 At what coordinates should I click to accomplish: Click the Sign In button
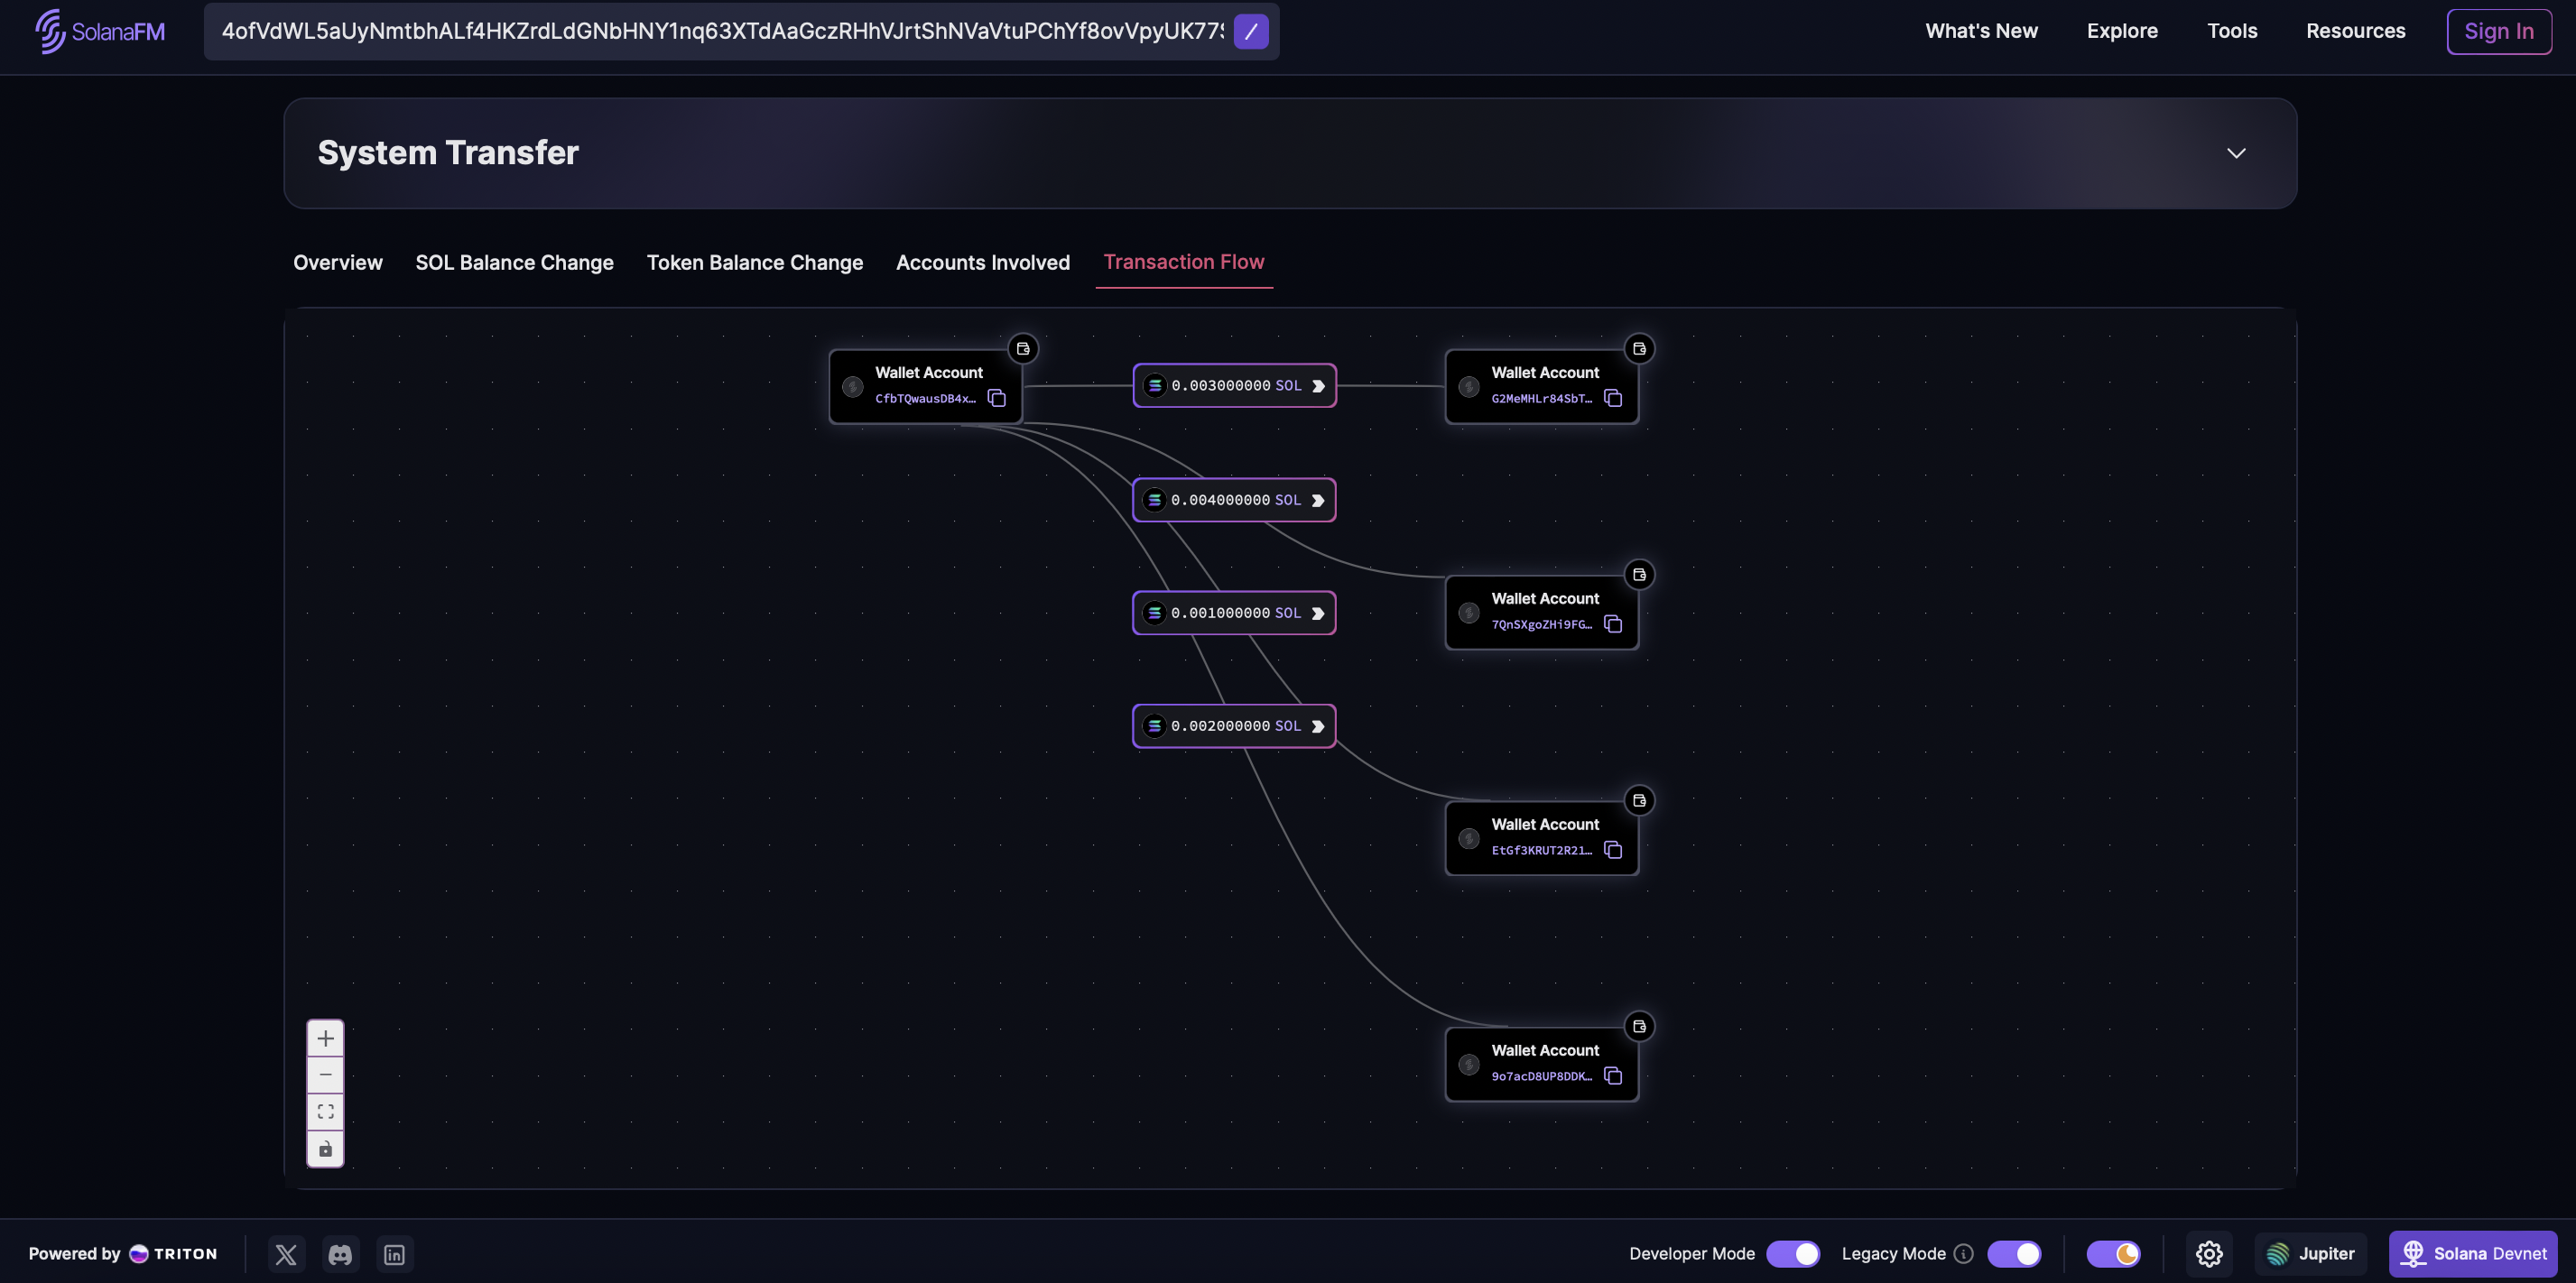pyautogui.click(x=2498, y=31)
